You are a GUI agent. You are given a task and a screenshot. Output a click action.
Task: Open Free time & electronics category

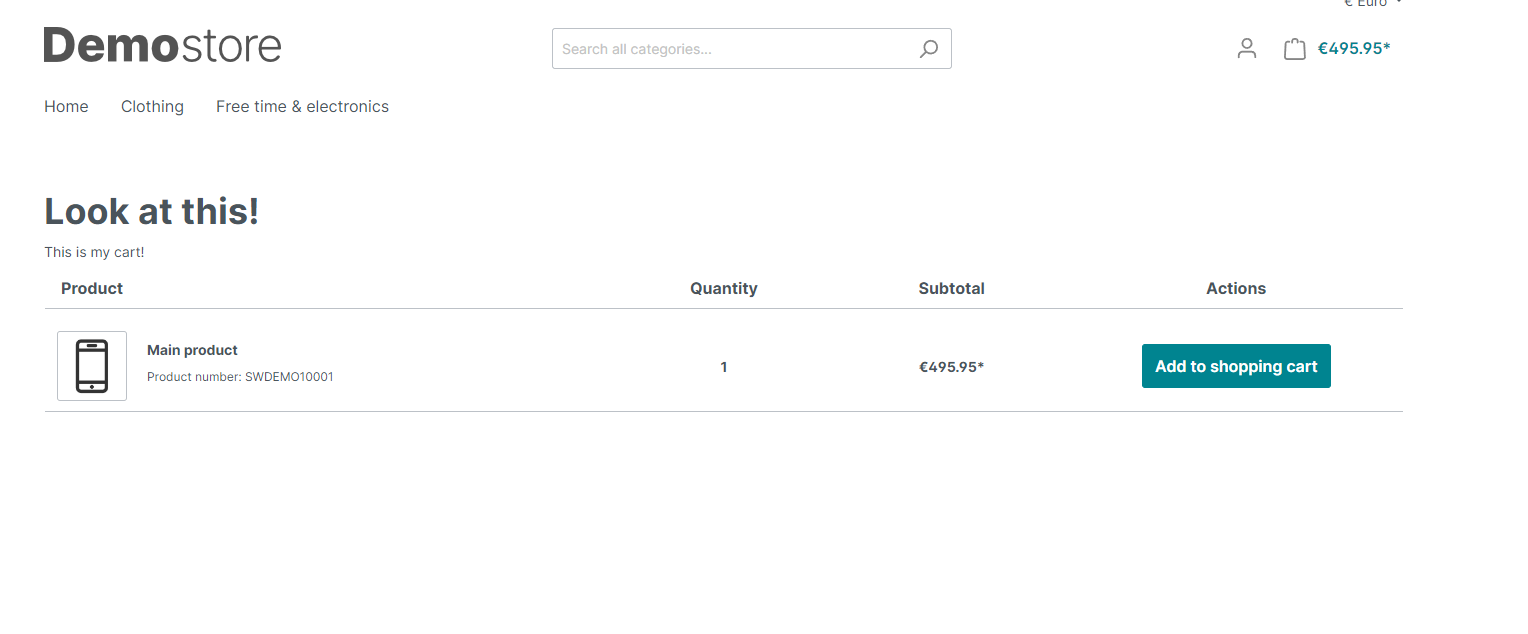[302, 107]
